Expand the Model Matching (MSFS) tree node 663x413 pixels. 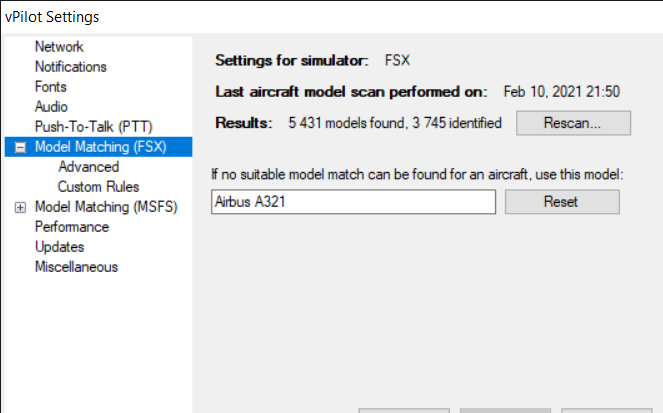(x=21, y=207)
